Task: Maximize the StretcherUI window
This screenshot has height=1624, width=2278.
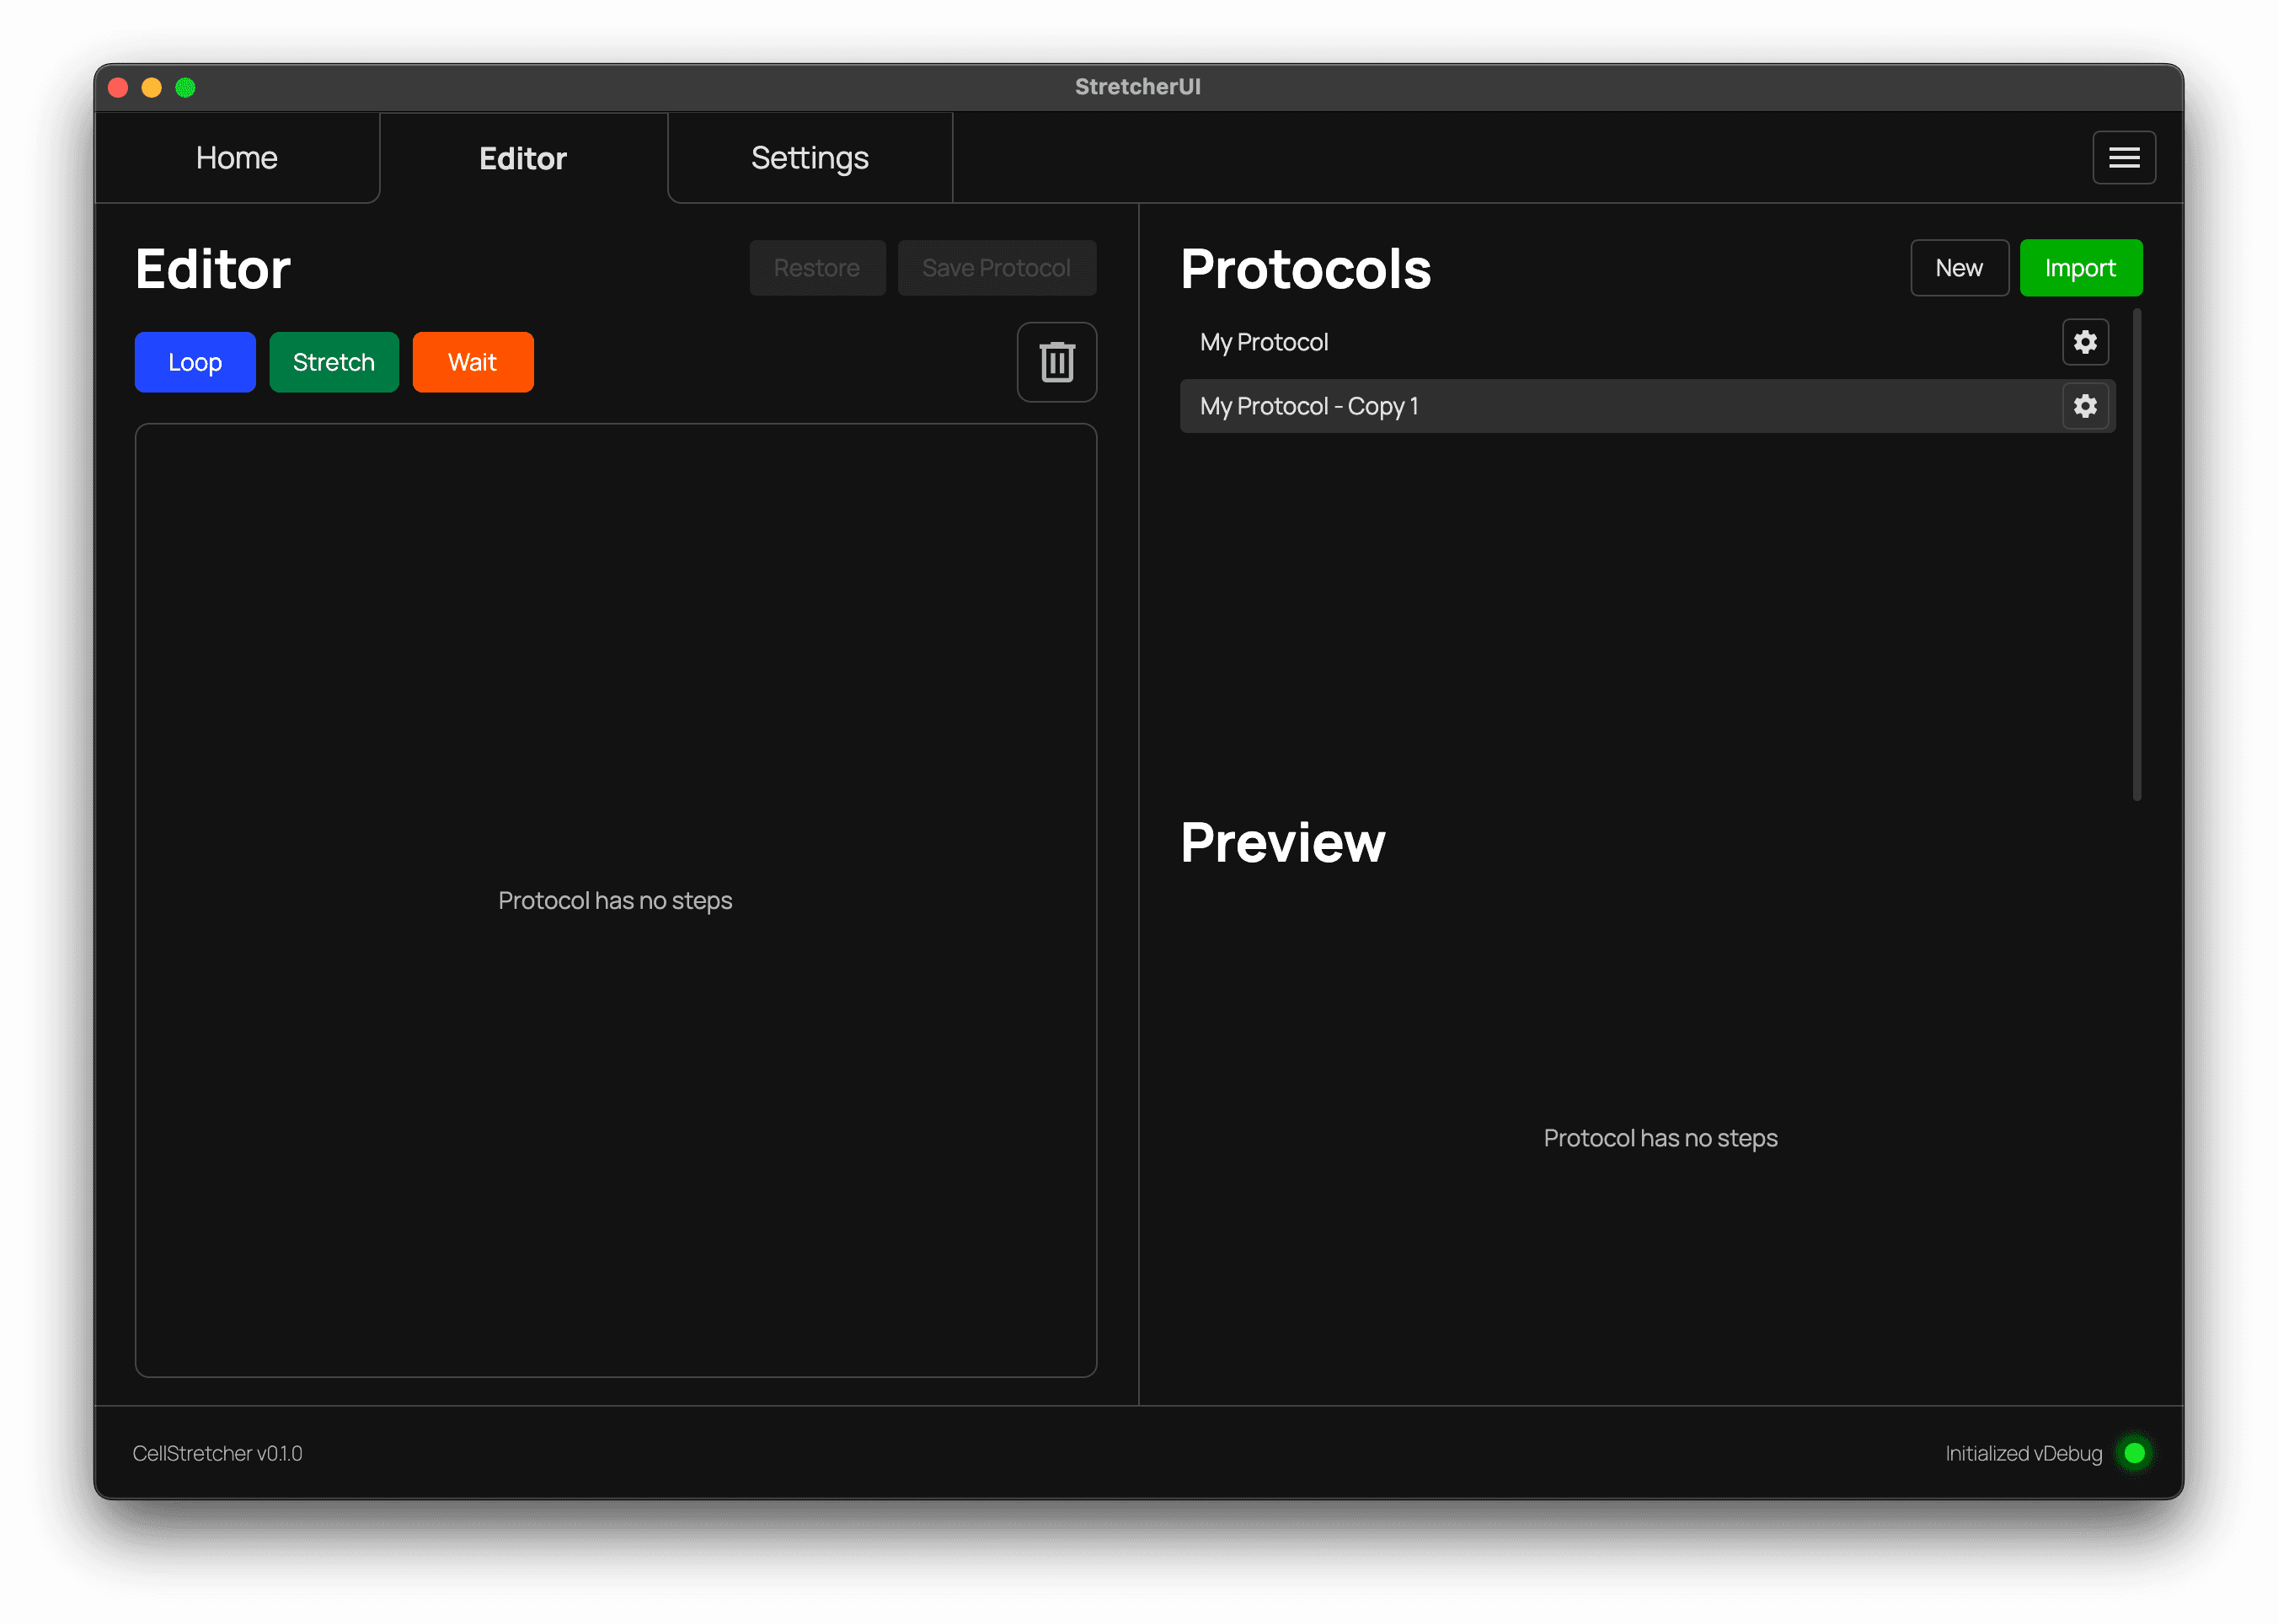Action: click(x=185, y=87)
